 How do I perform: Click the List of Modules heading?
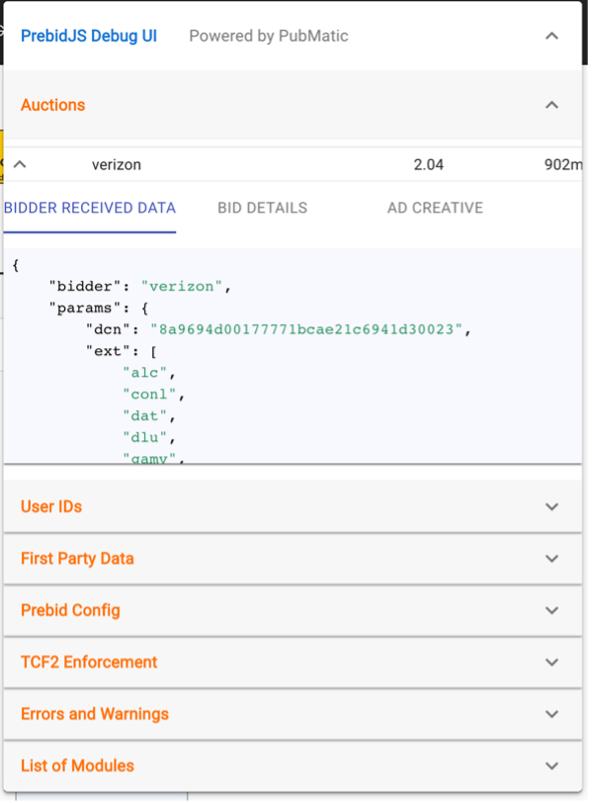[x=77, y=766]
